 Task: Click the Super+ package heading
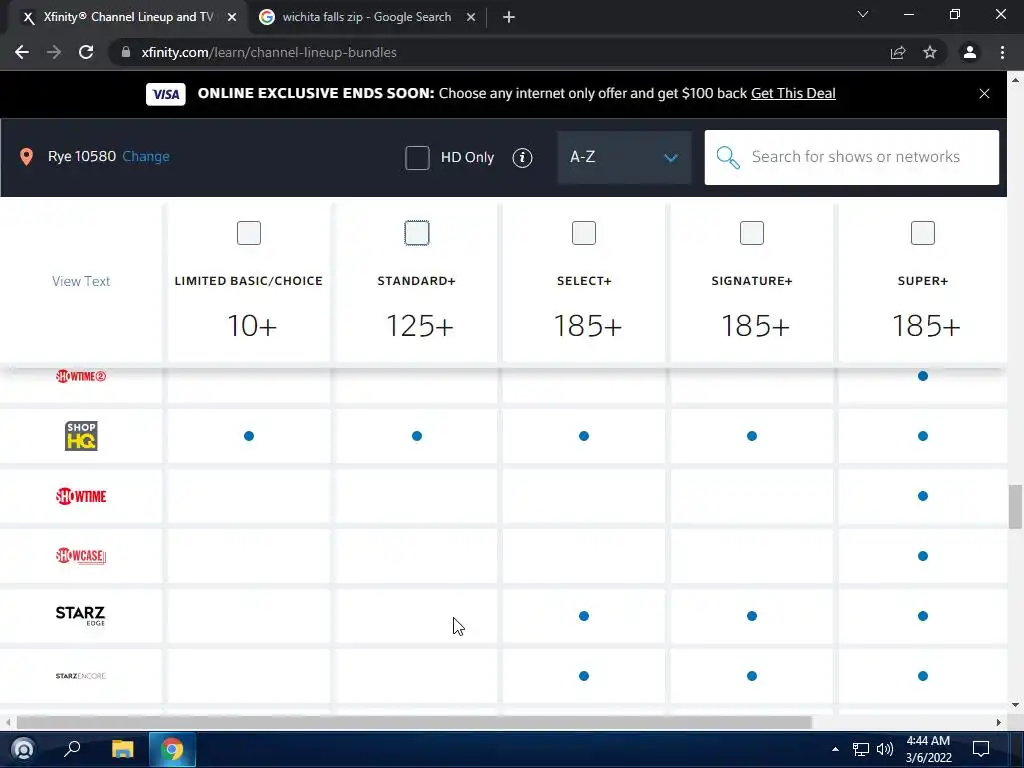coord(923,281)
